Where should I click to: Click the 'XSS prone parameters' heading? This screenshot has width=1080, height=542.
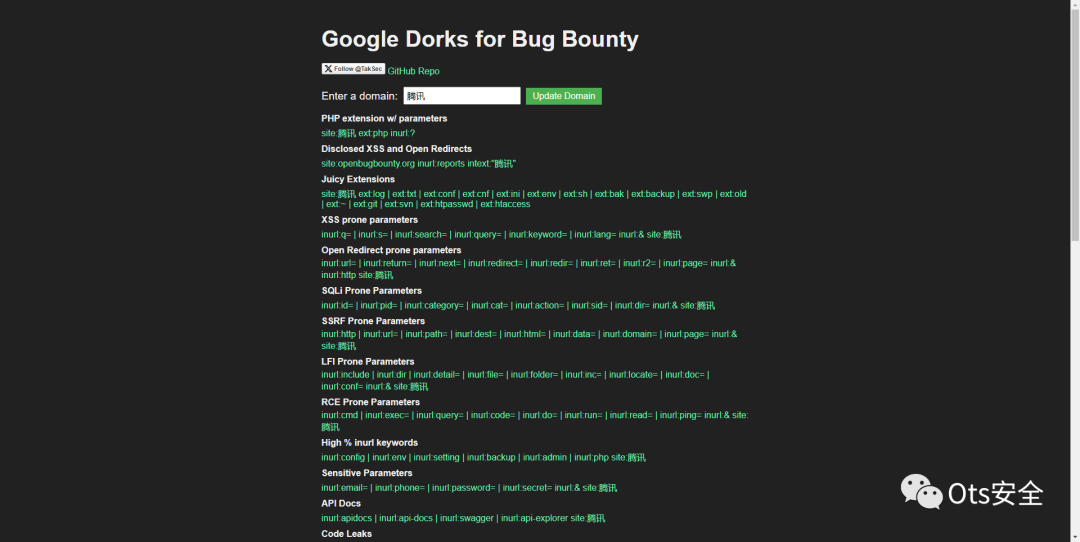(x=369, y=220)
